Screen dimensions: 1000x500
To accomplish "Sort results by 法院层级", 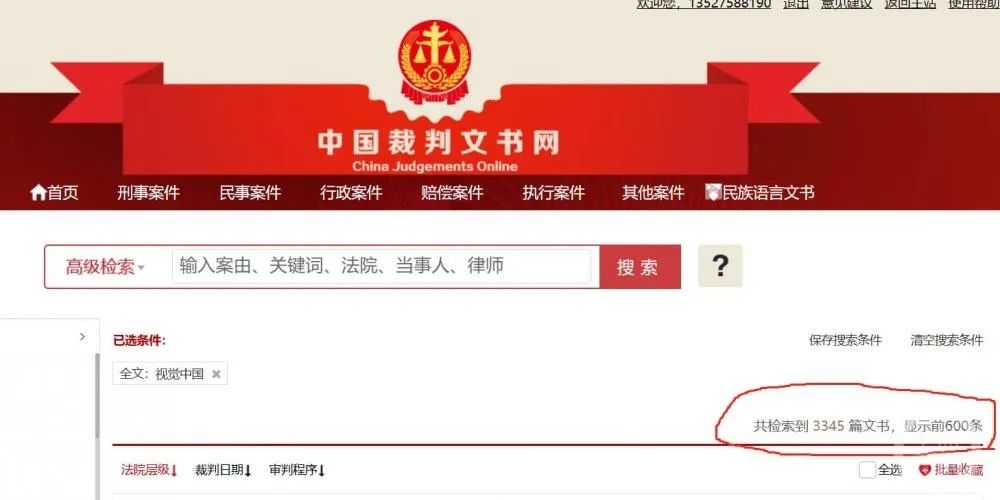I will pyautogui.click(x=149, y=471).
